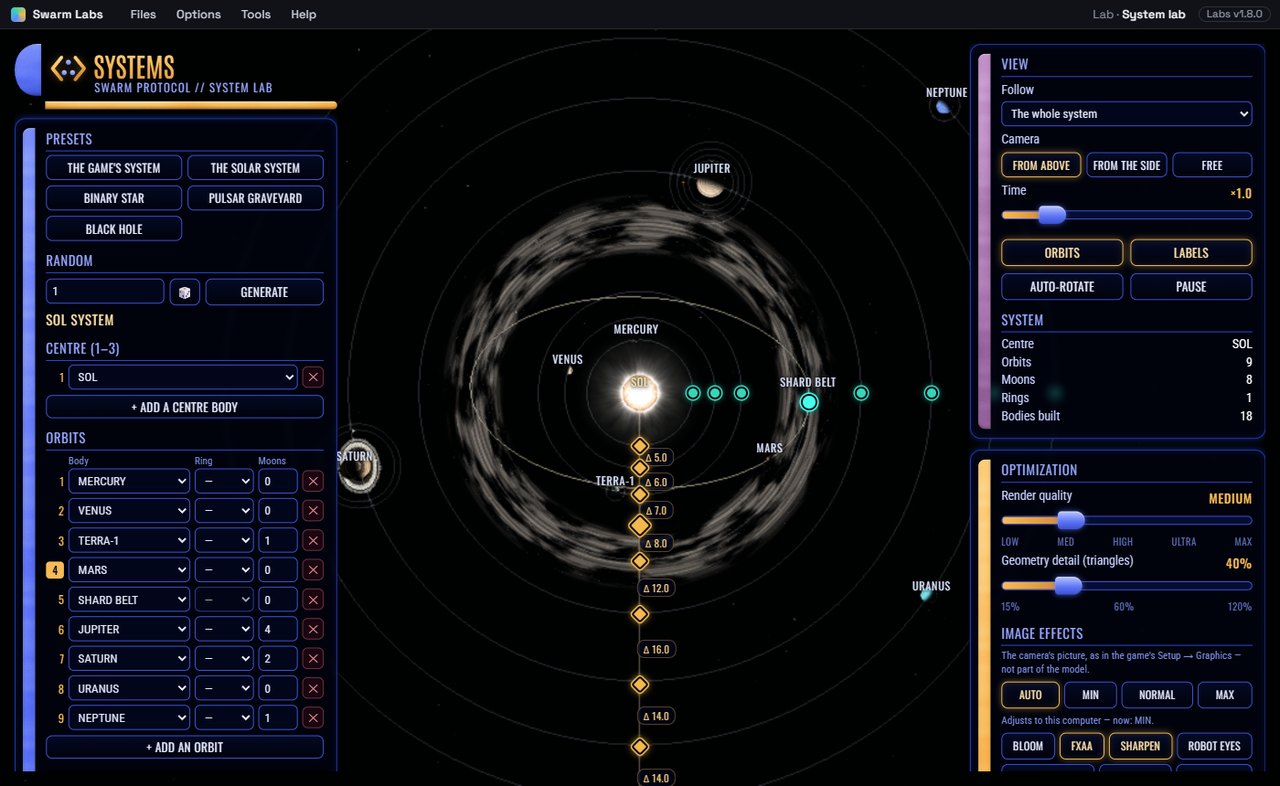Delete the SHARD BELT orbit row
The height and width of the screenshot is (786, 1280).
click(x=313, y=600)
